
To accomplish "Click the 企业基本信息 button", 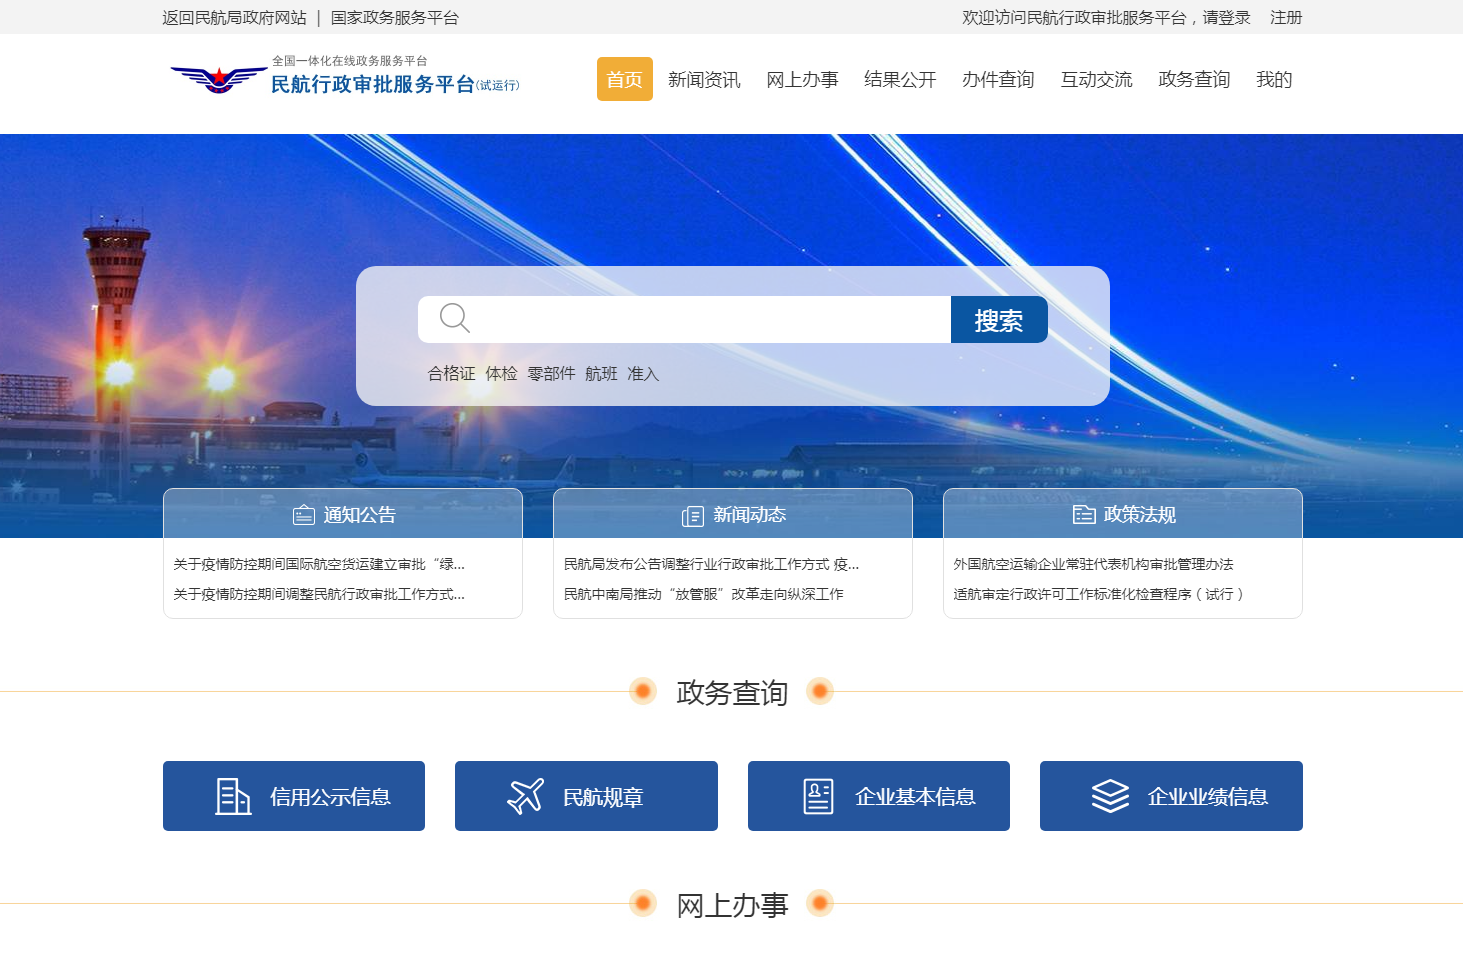I will coord(879,796).
